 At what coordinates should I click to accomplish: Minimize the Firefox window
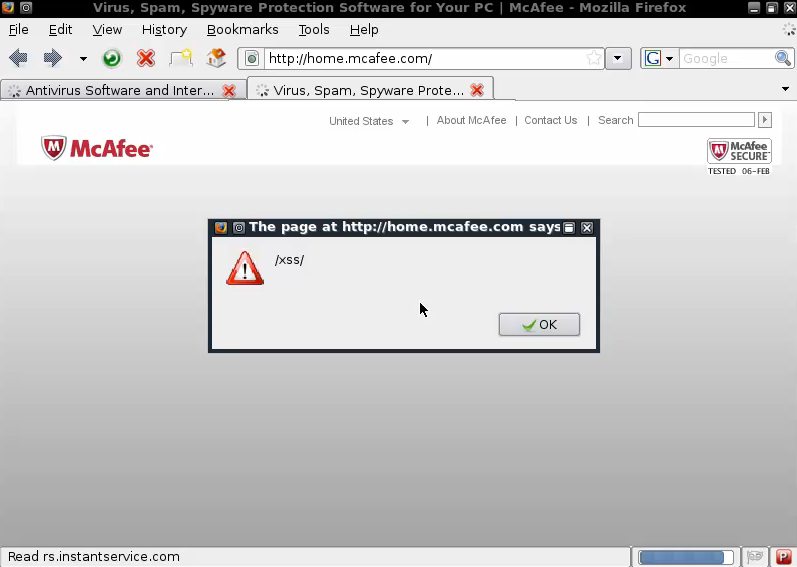pos(754,8)
